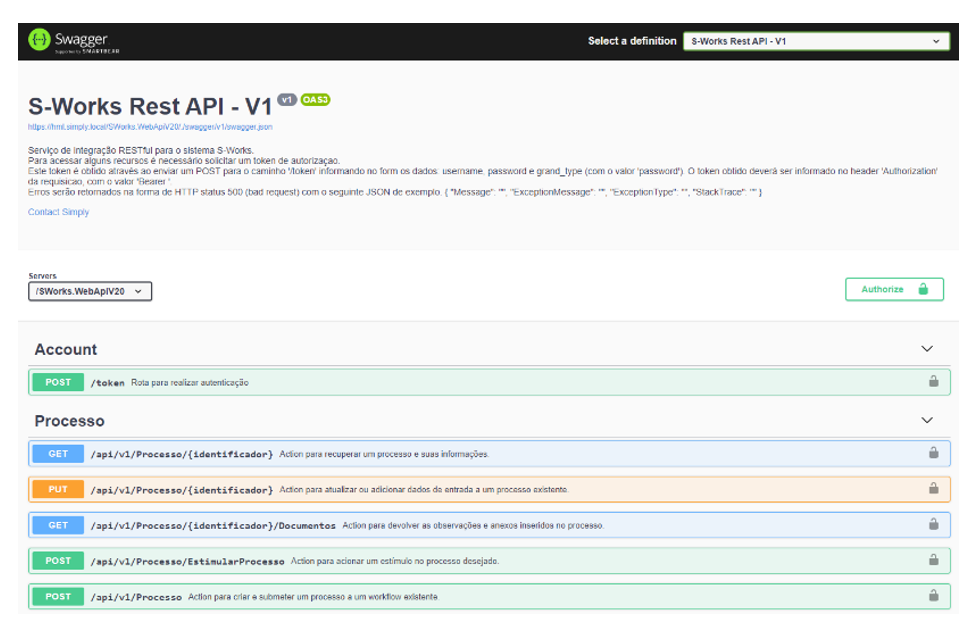Click the S-Works Rest API - V1 title
973x629 pixels.
click(150, 107)
